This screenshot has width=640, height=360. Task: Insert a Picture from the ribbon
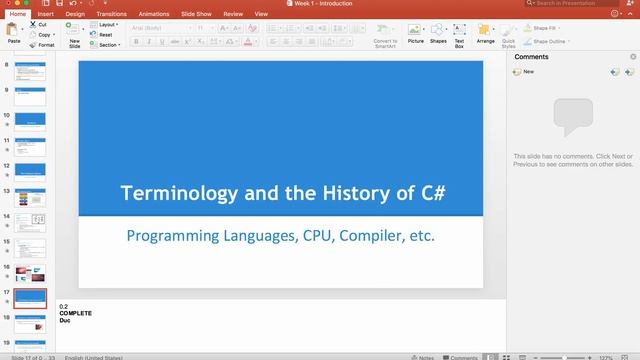[x=415, y=33]
